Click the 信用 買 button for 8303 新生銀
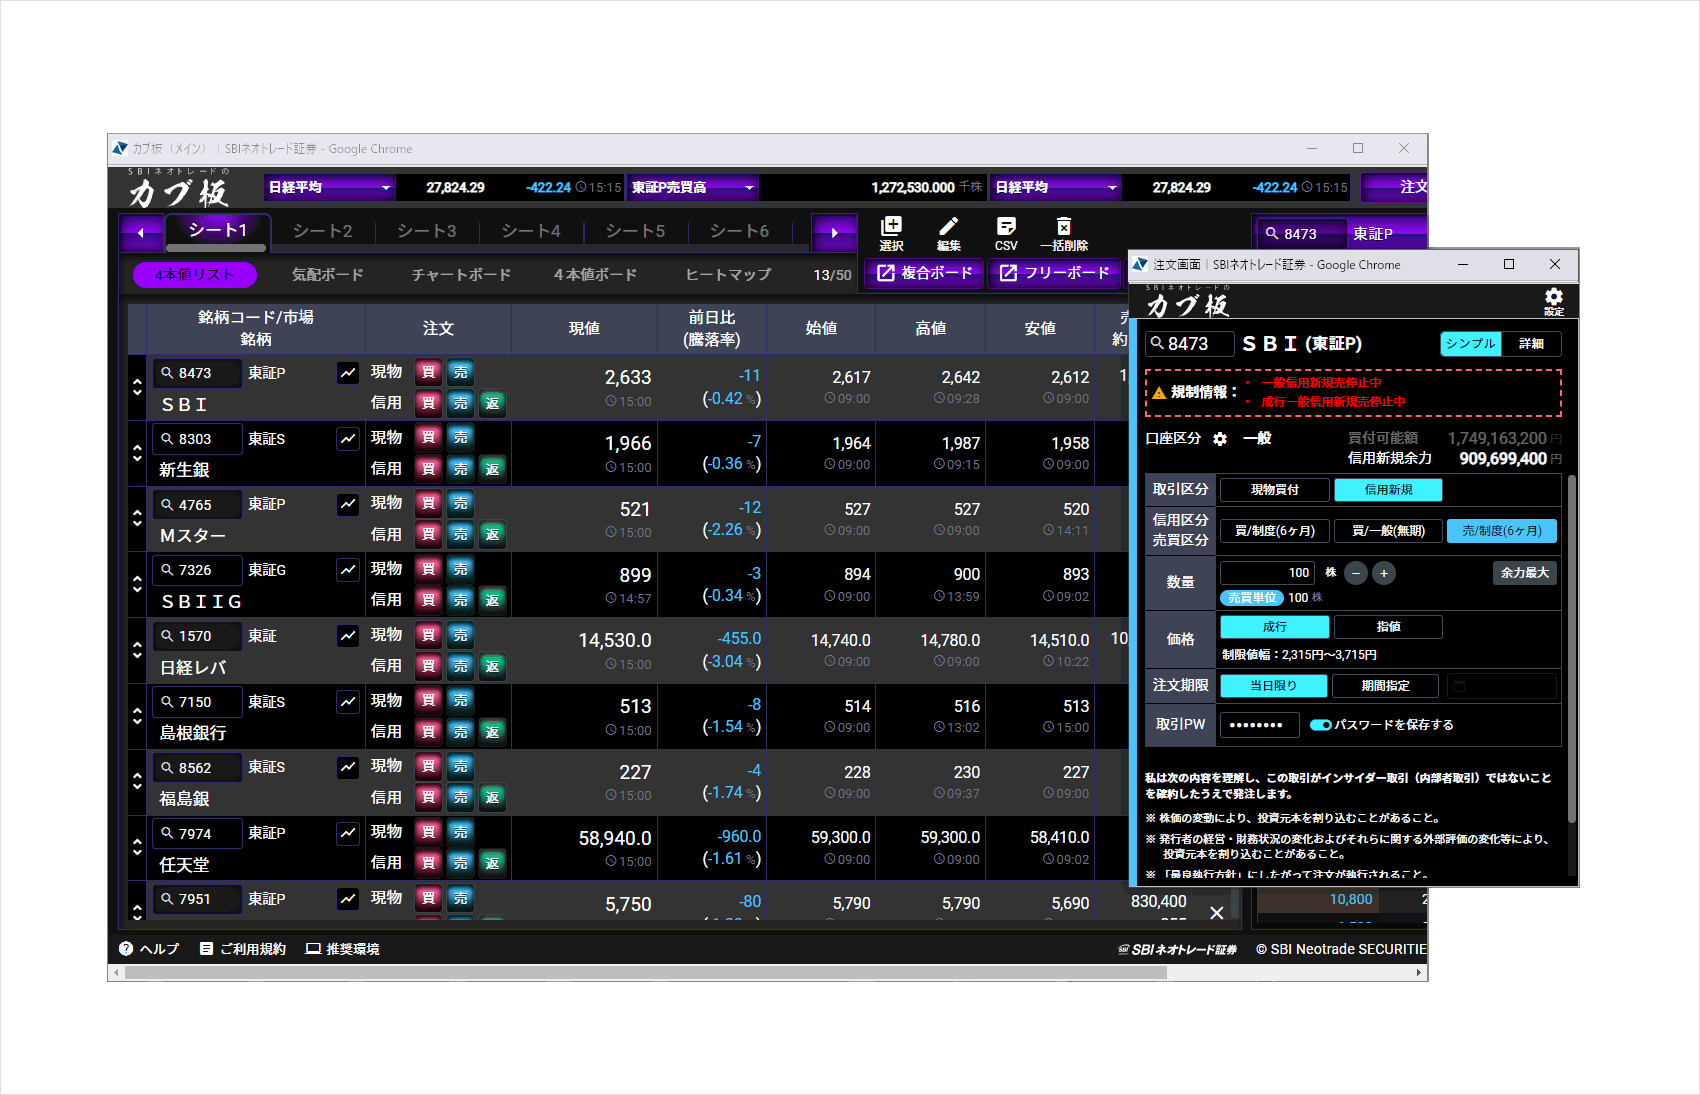1700x1095 pixels. (428, 469)
